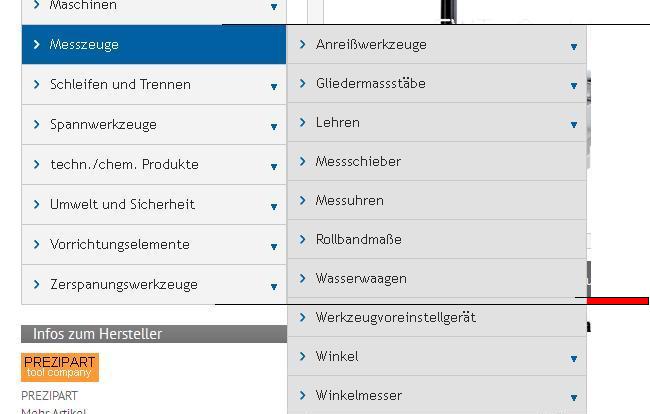Select the Messzeuge menu category
This screenshot has width=650, height=414.
pyautogui.click(x=85, y=44)
